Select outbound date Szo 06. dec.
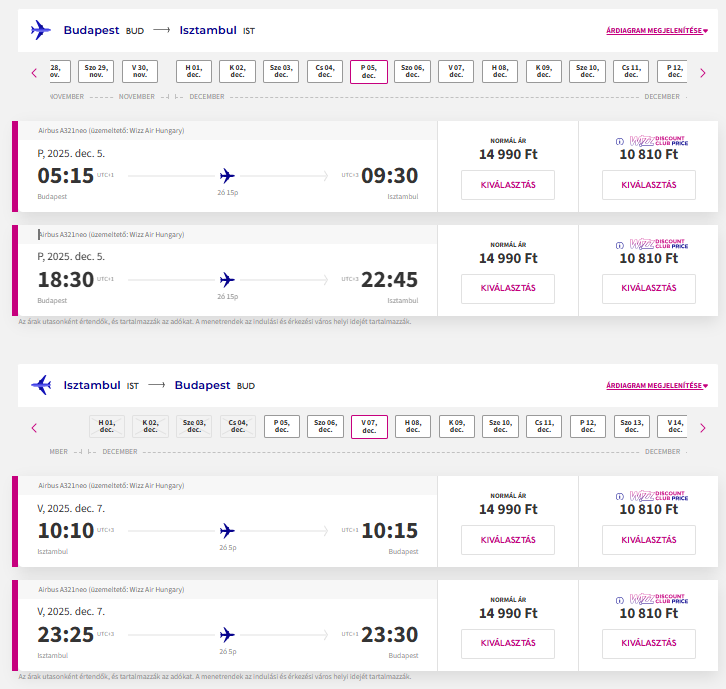Viewport: 726px width, 689px height. pyautogui.click(x=413, y=72)
